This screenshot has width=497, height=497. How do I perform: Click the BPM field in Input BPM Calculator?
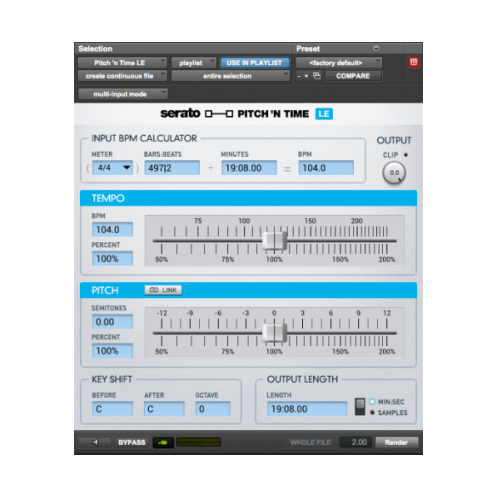326,168
